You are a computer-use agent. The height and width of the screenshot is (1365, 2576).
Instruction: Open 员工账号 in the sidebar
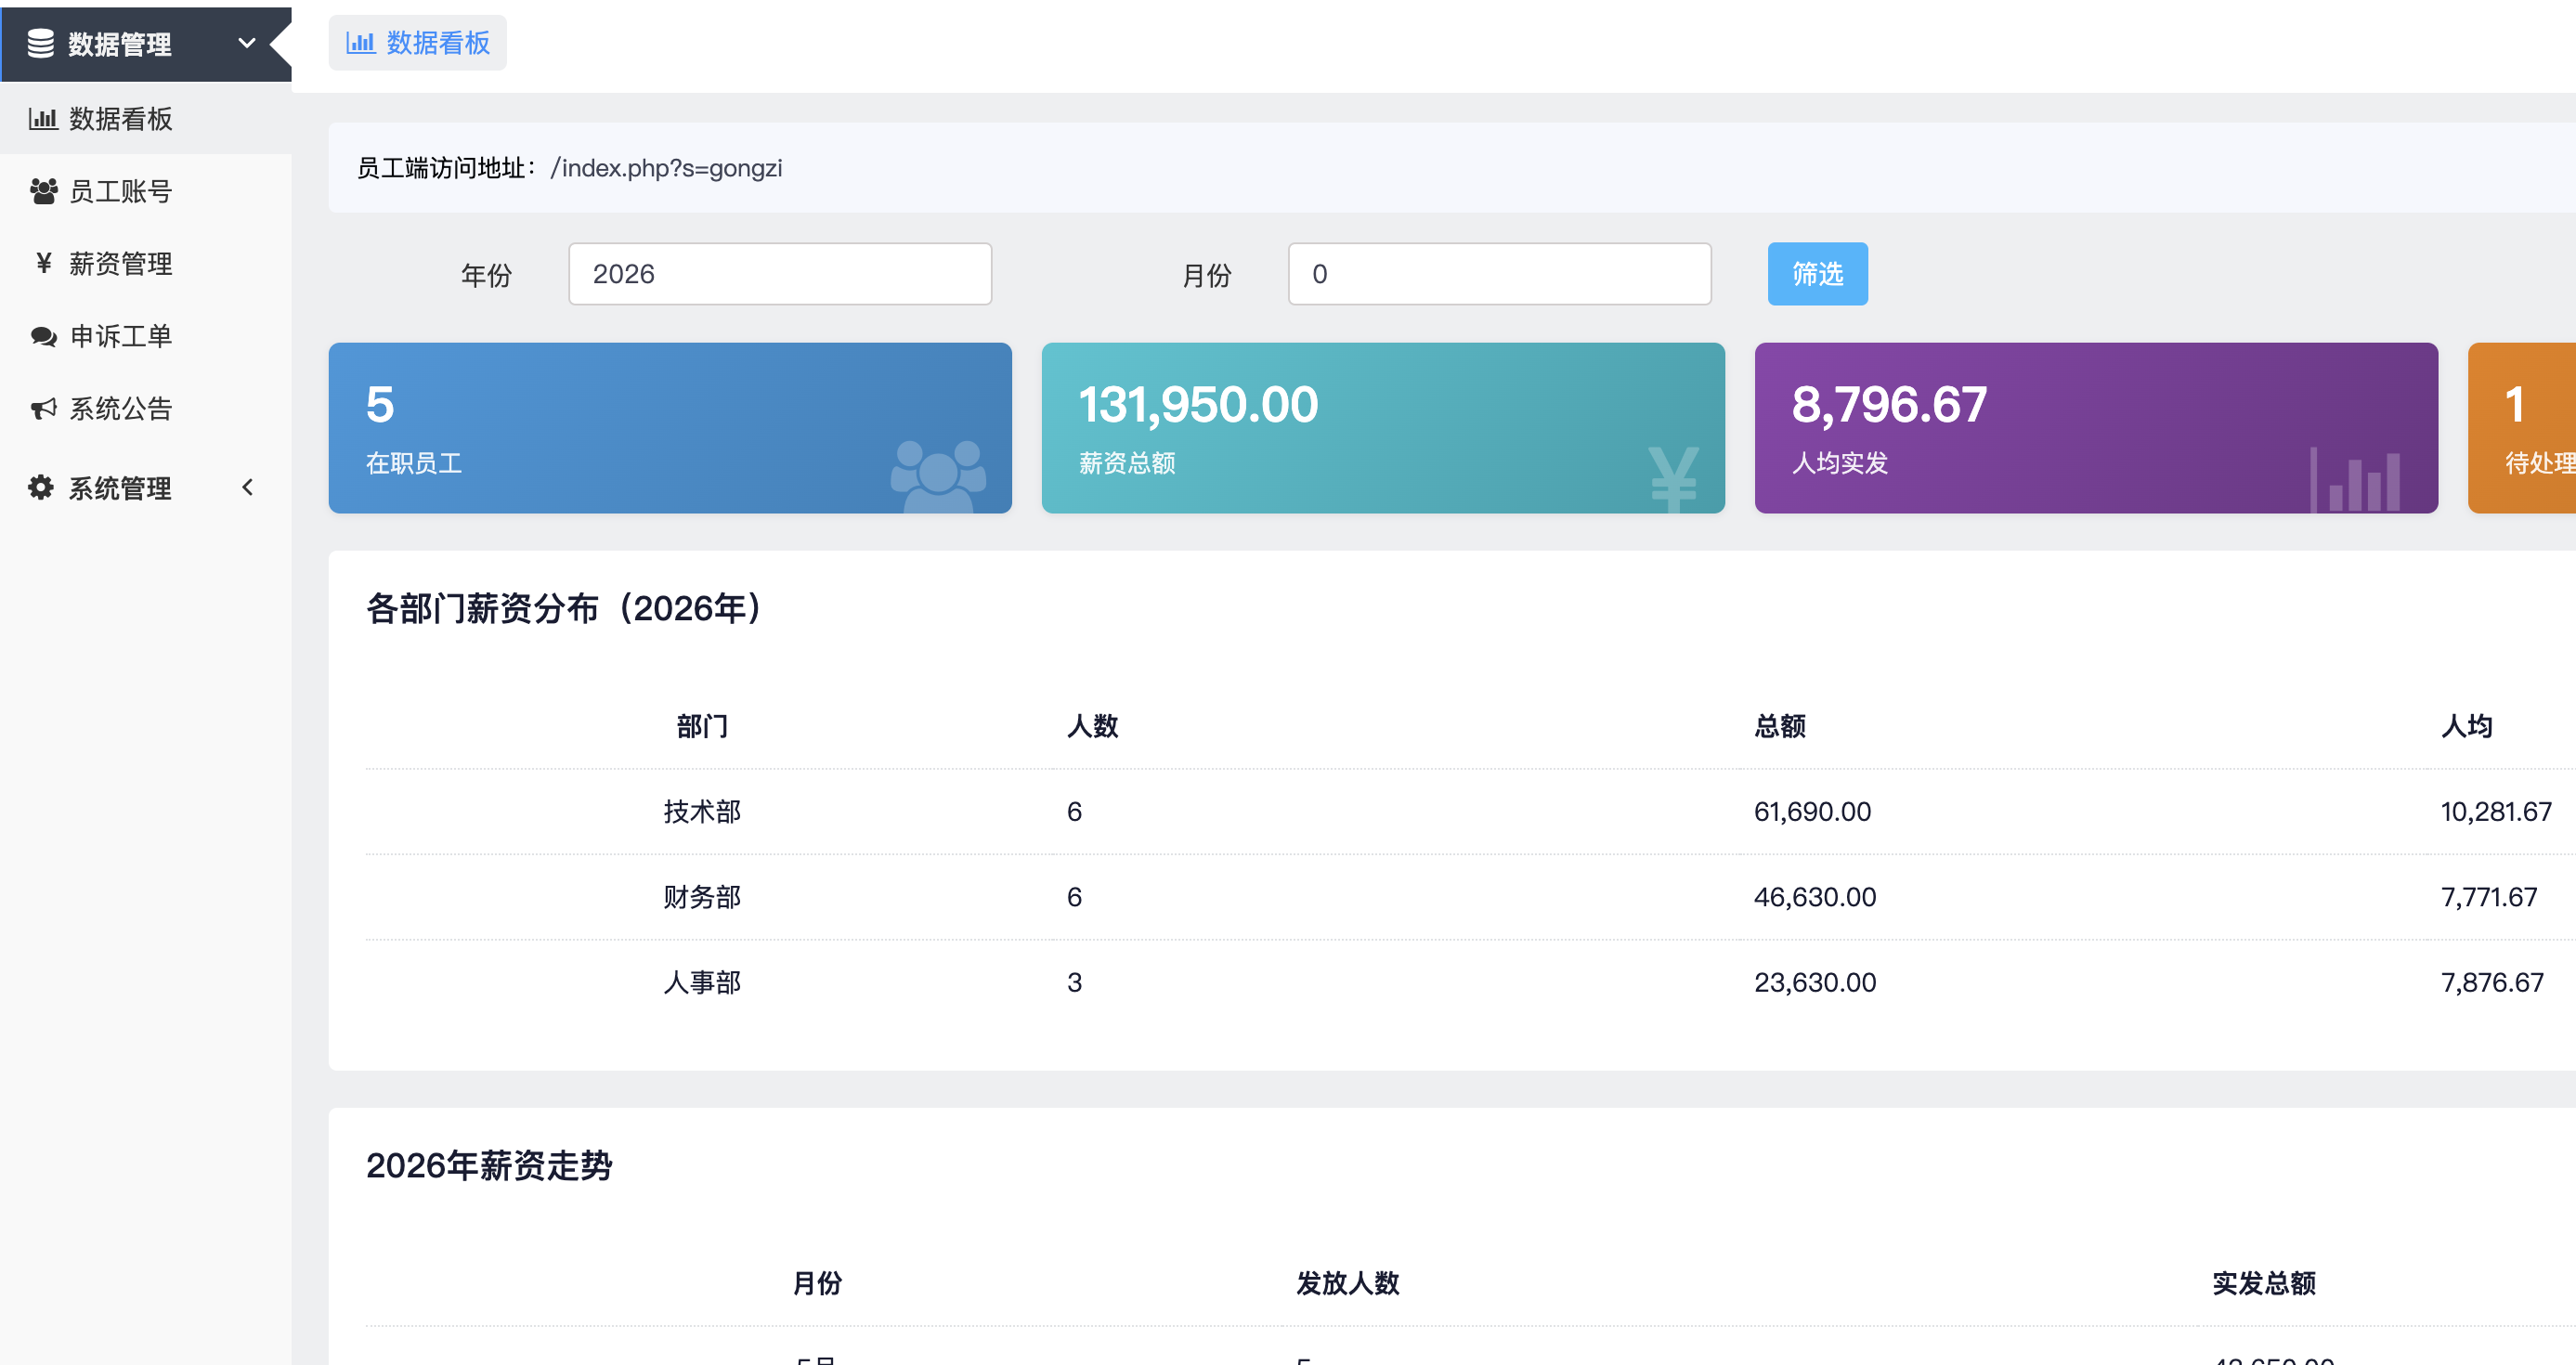point(146,190)
